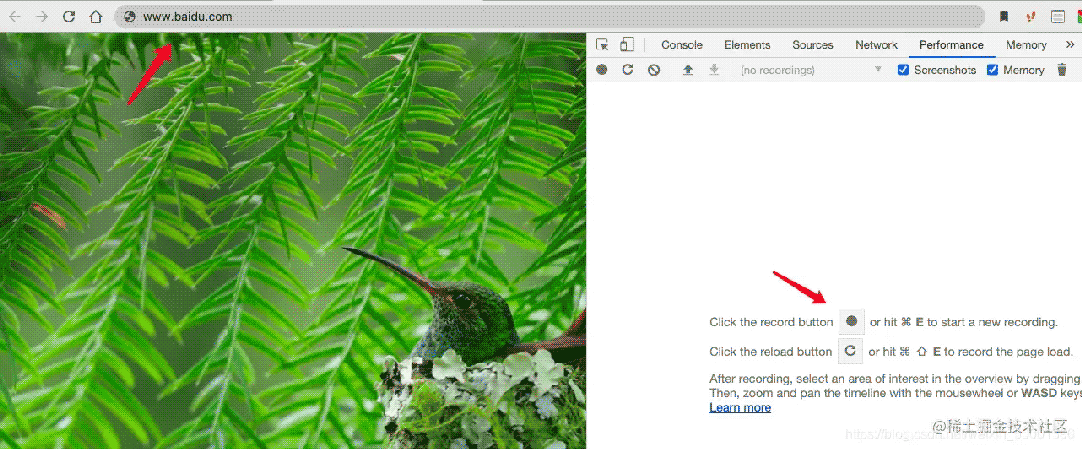The image size is (1082, 449).
Task: Switch to the Console tab
Action: coord(682,45)
